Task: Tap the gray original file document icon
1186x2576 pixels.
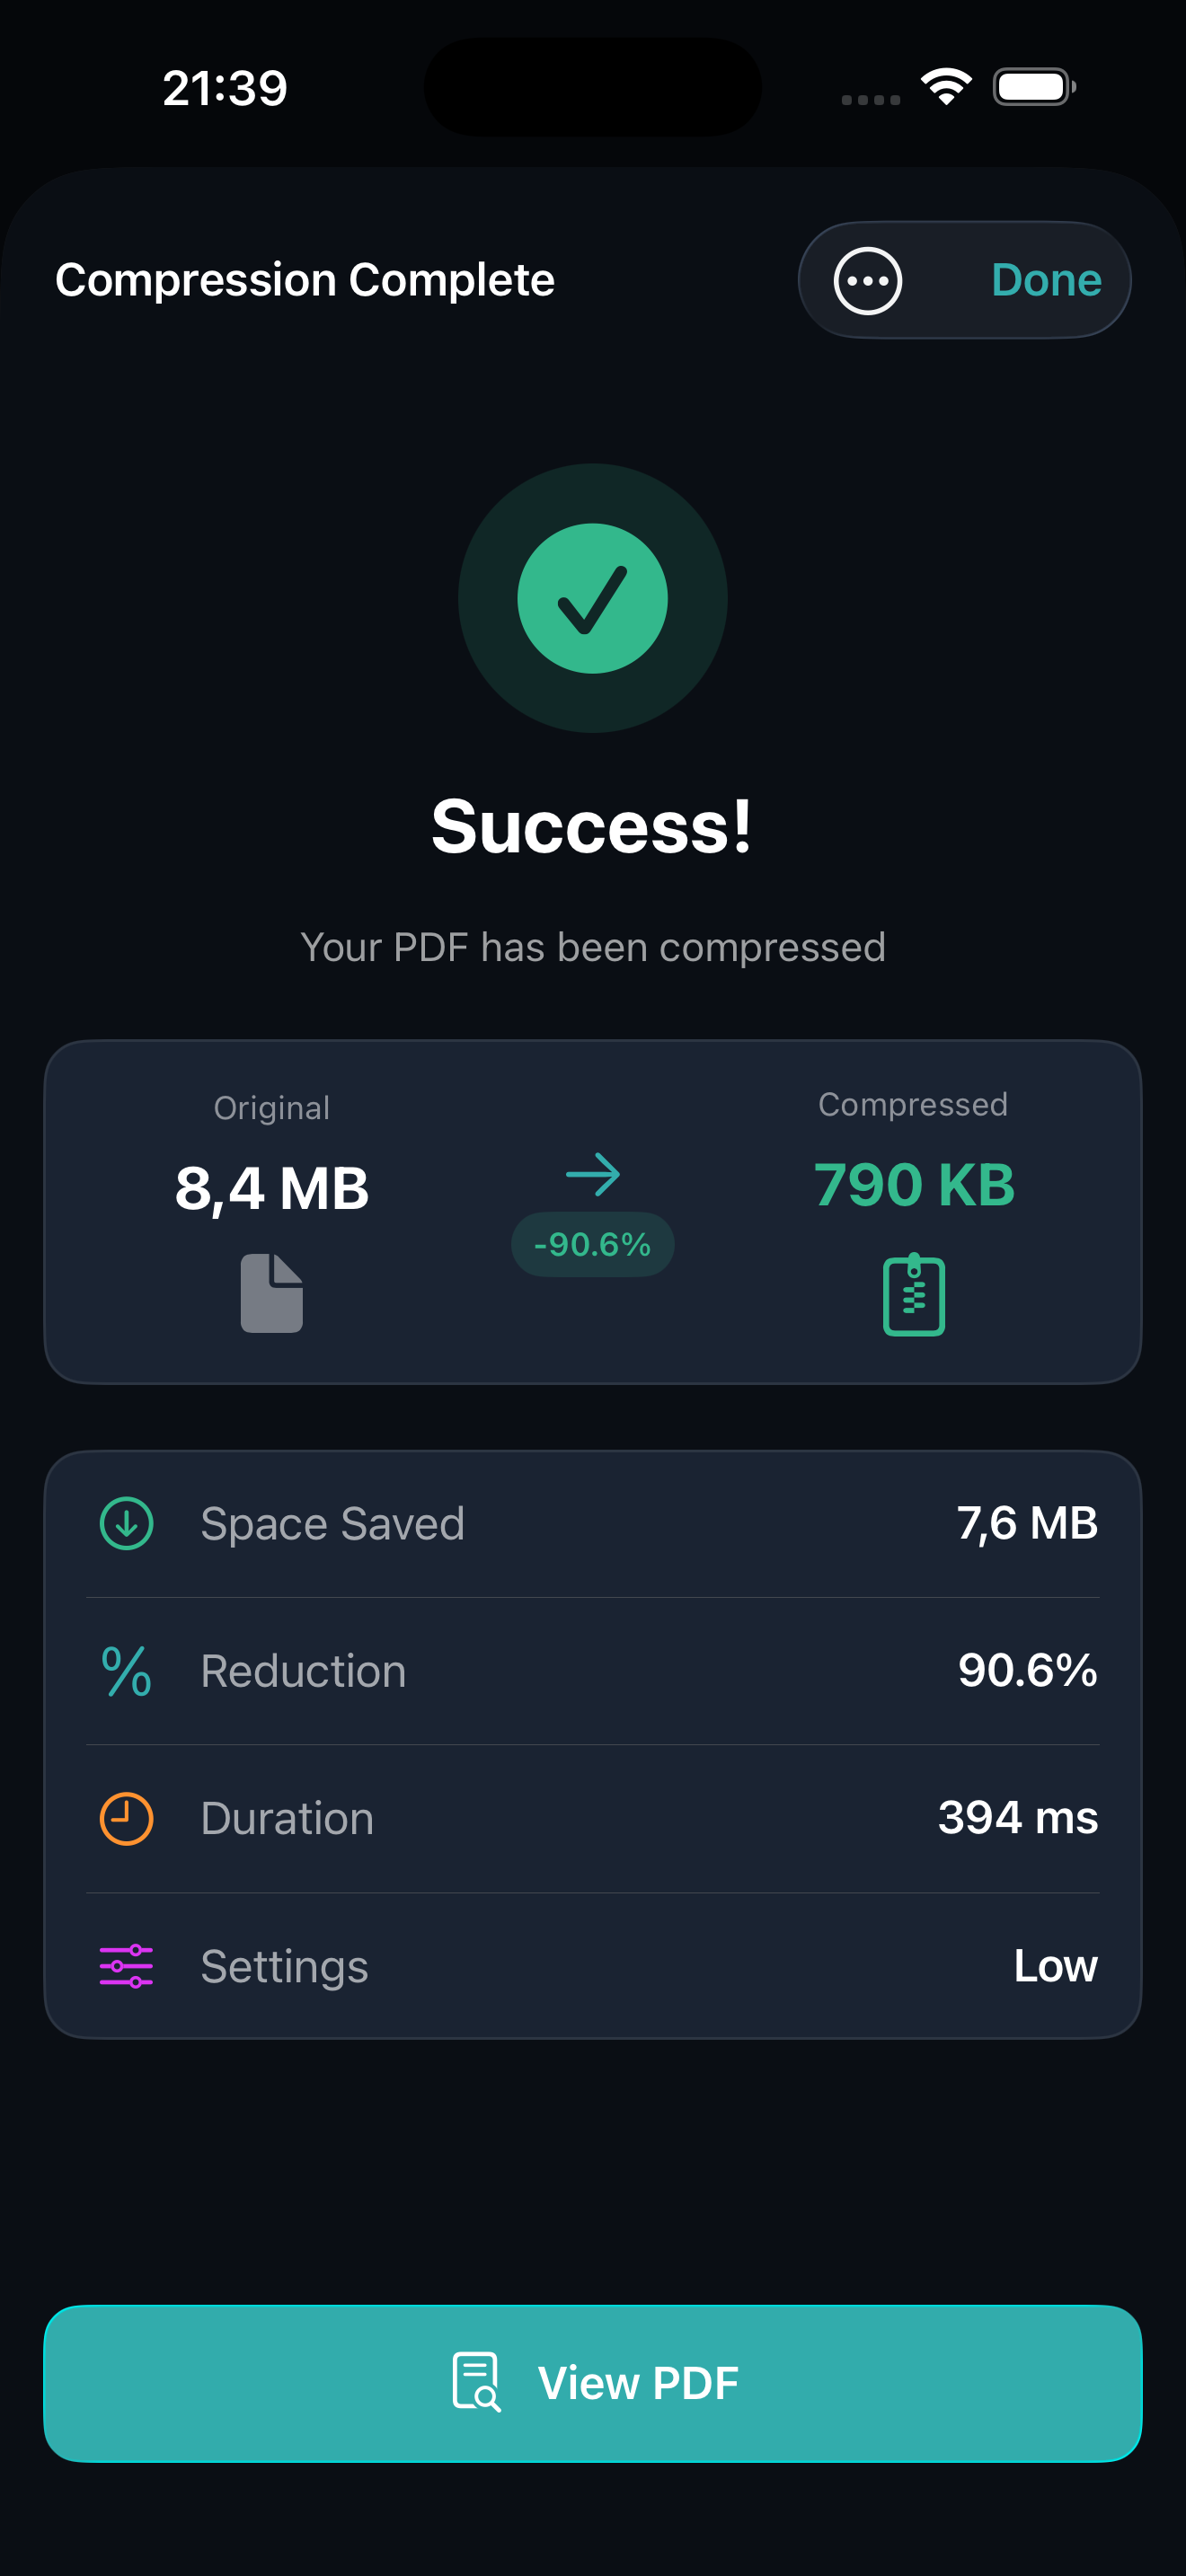Action: 271,1292
